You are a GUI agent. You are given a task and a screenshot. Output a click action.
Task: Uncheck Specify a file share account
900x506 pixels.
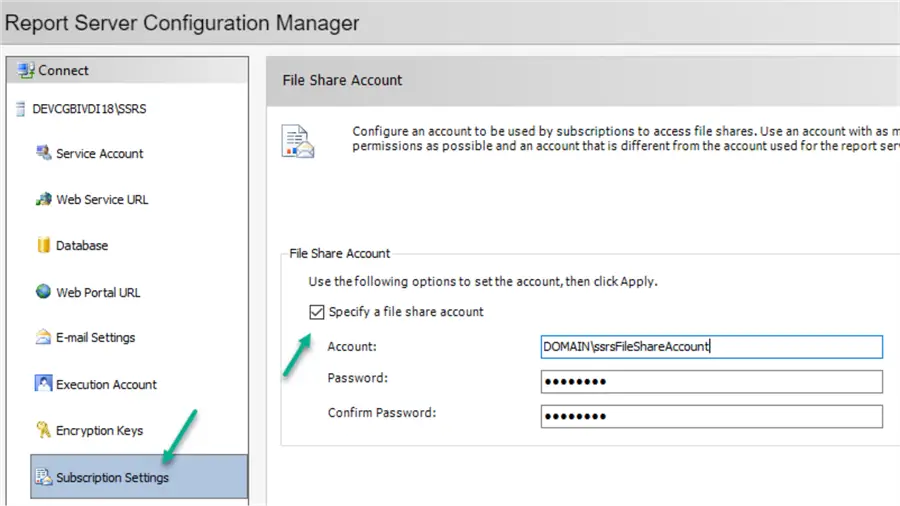tap(317, 312)
